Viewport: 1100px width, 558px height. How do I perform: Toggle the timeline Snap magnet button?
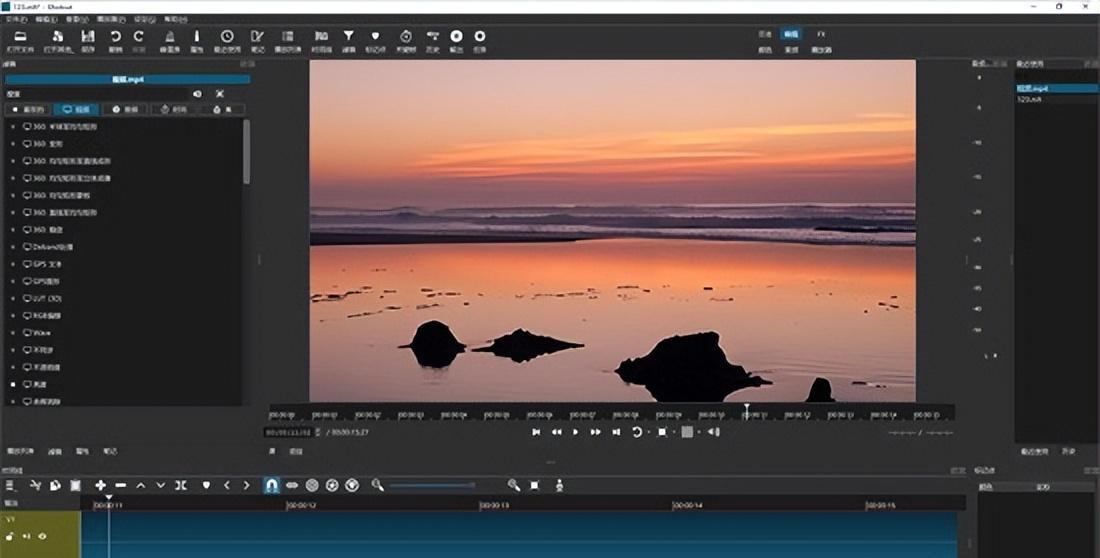tap(271, 485)
